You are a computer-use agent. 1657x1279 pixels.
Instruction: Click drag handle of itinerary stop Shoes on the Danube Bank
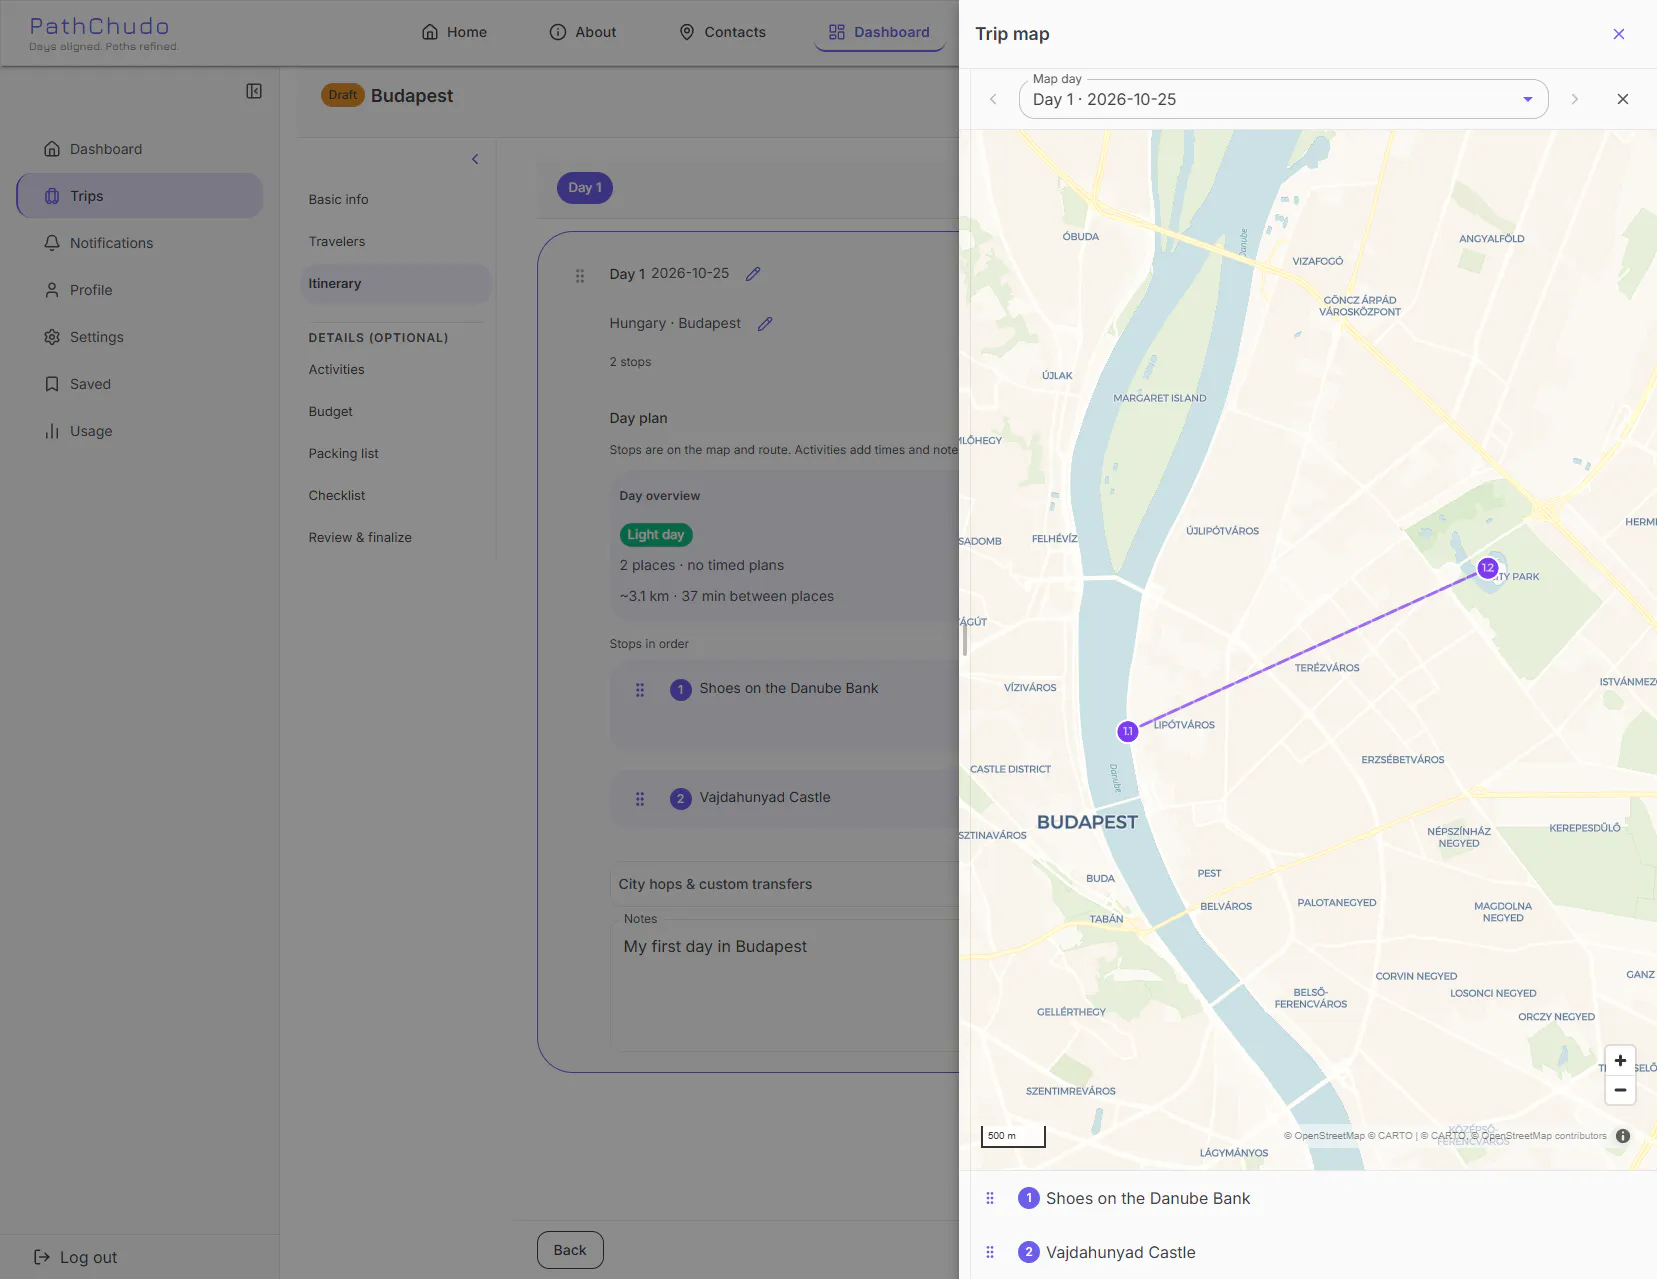pos(640,690)
